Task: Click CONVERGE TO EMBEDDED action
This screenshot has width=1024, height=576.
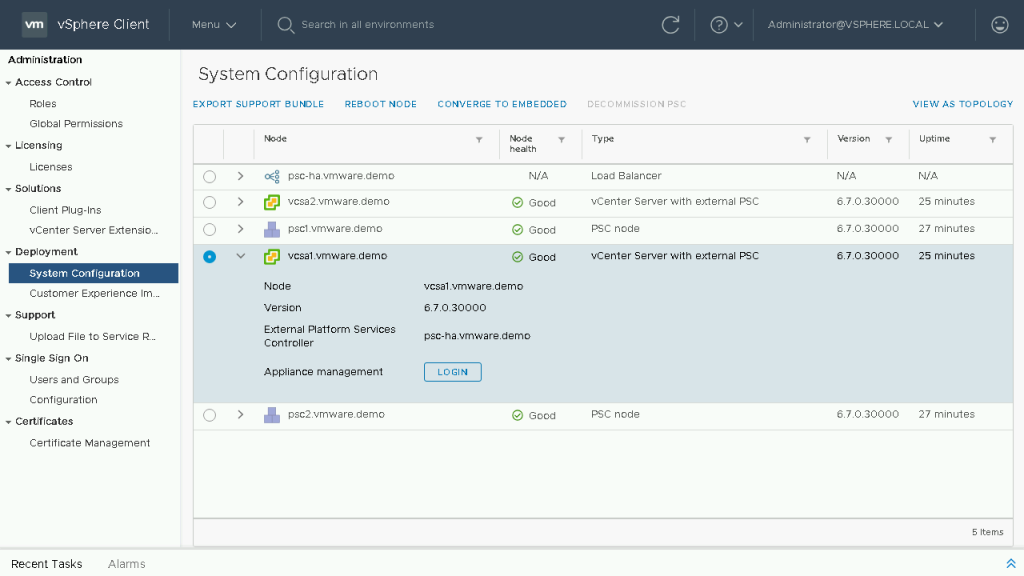Action: 502,104
